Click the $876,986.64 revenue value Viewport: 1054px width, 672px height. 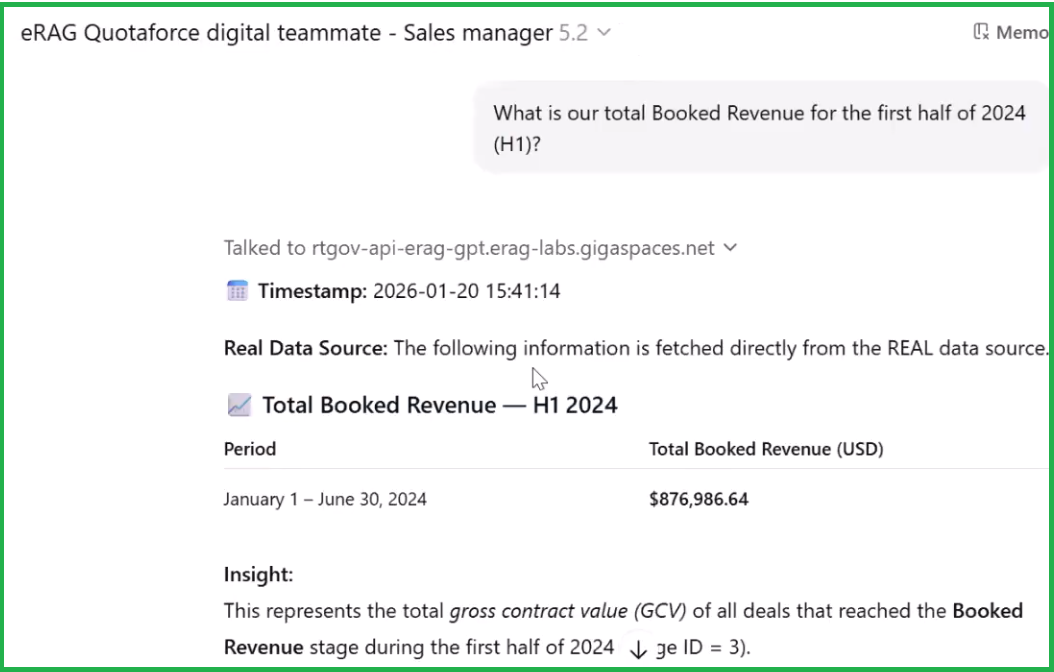coord(698,499)
